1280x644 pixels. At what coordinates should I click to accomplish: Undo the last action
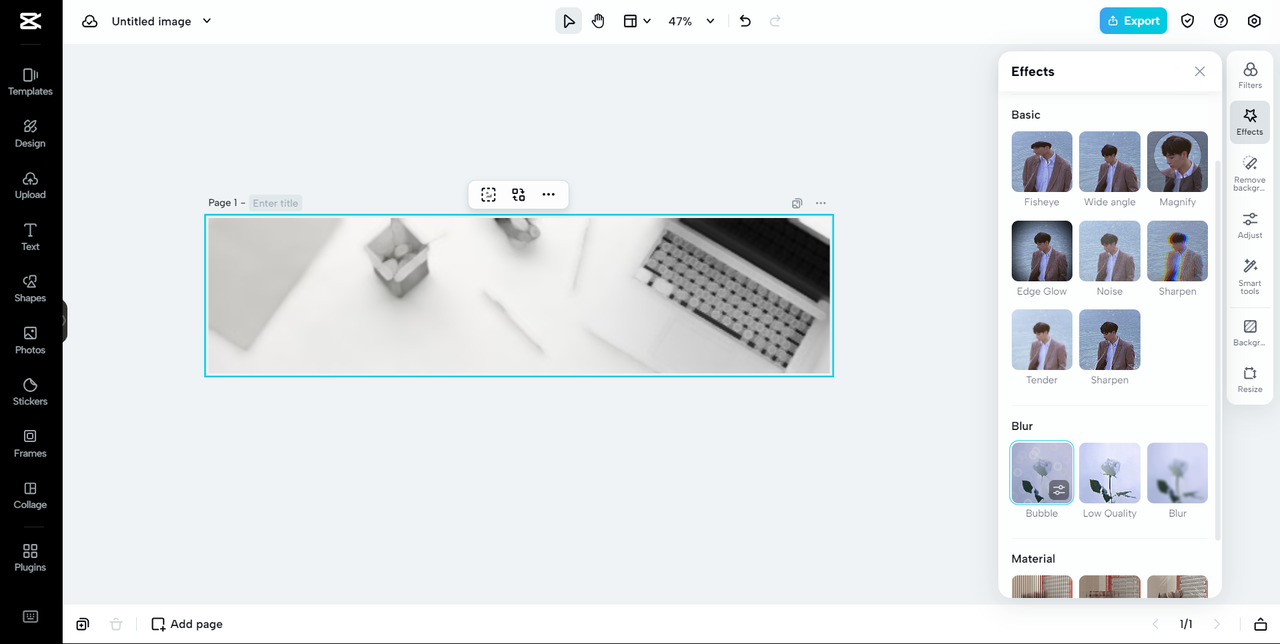745,21
